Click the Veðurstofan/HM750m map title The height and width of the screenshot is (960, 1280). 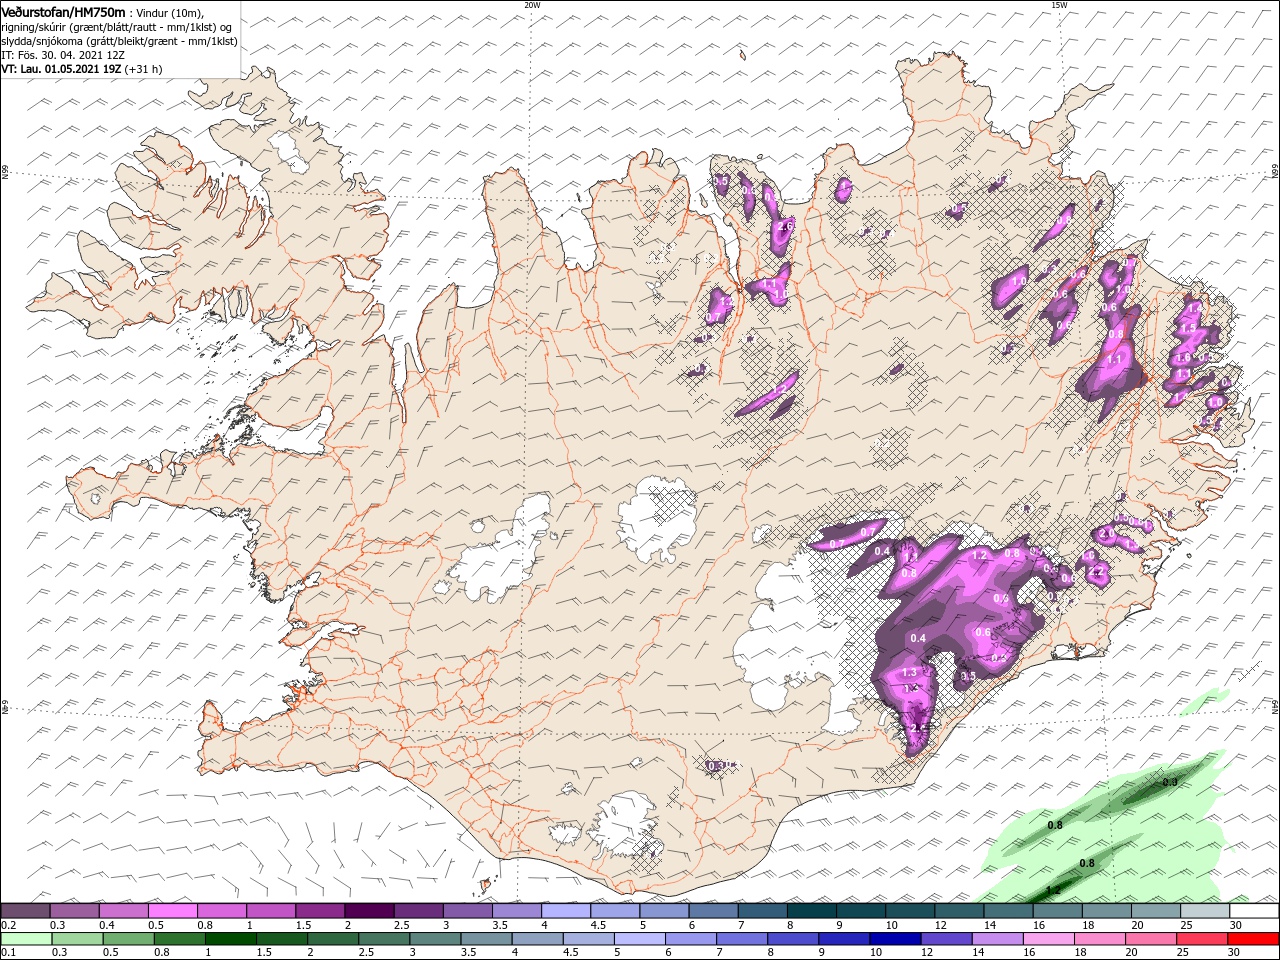coord(63,11)
